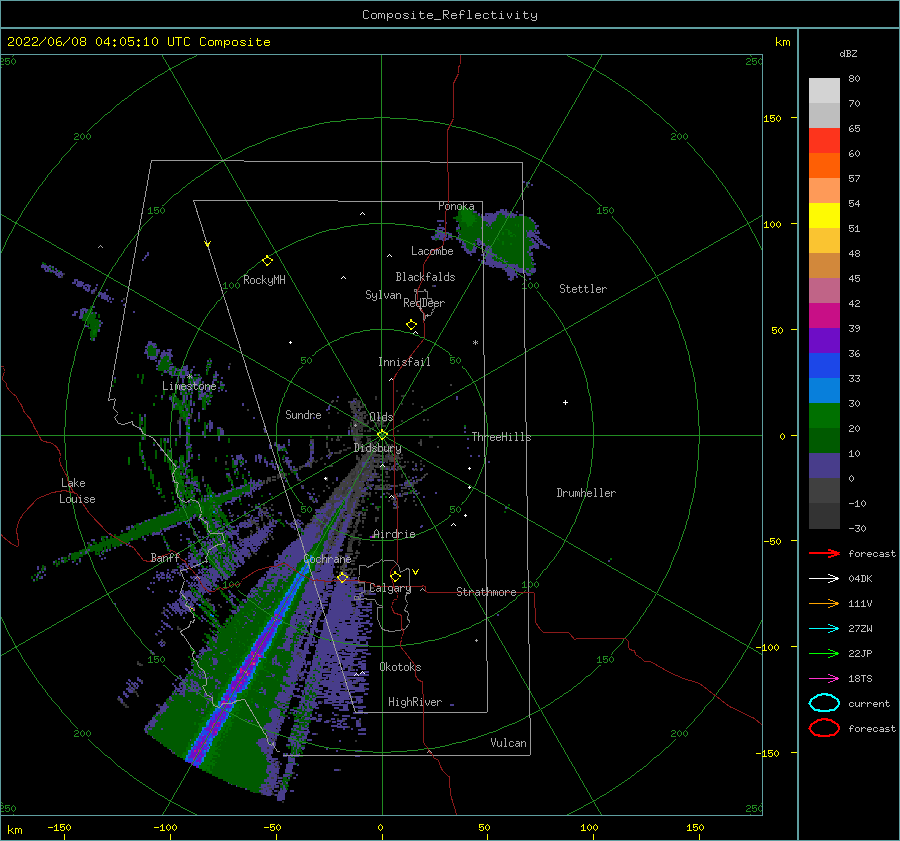Select the orange 60-57 dBZ color swatch
This screenshot has width=900, height=841.
point(824,166)
